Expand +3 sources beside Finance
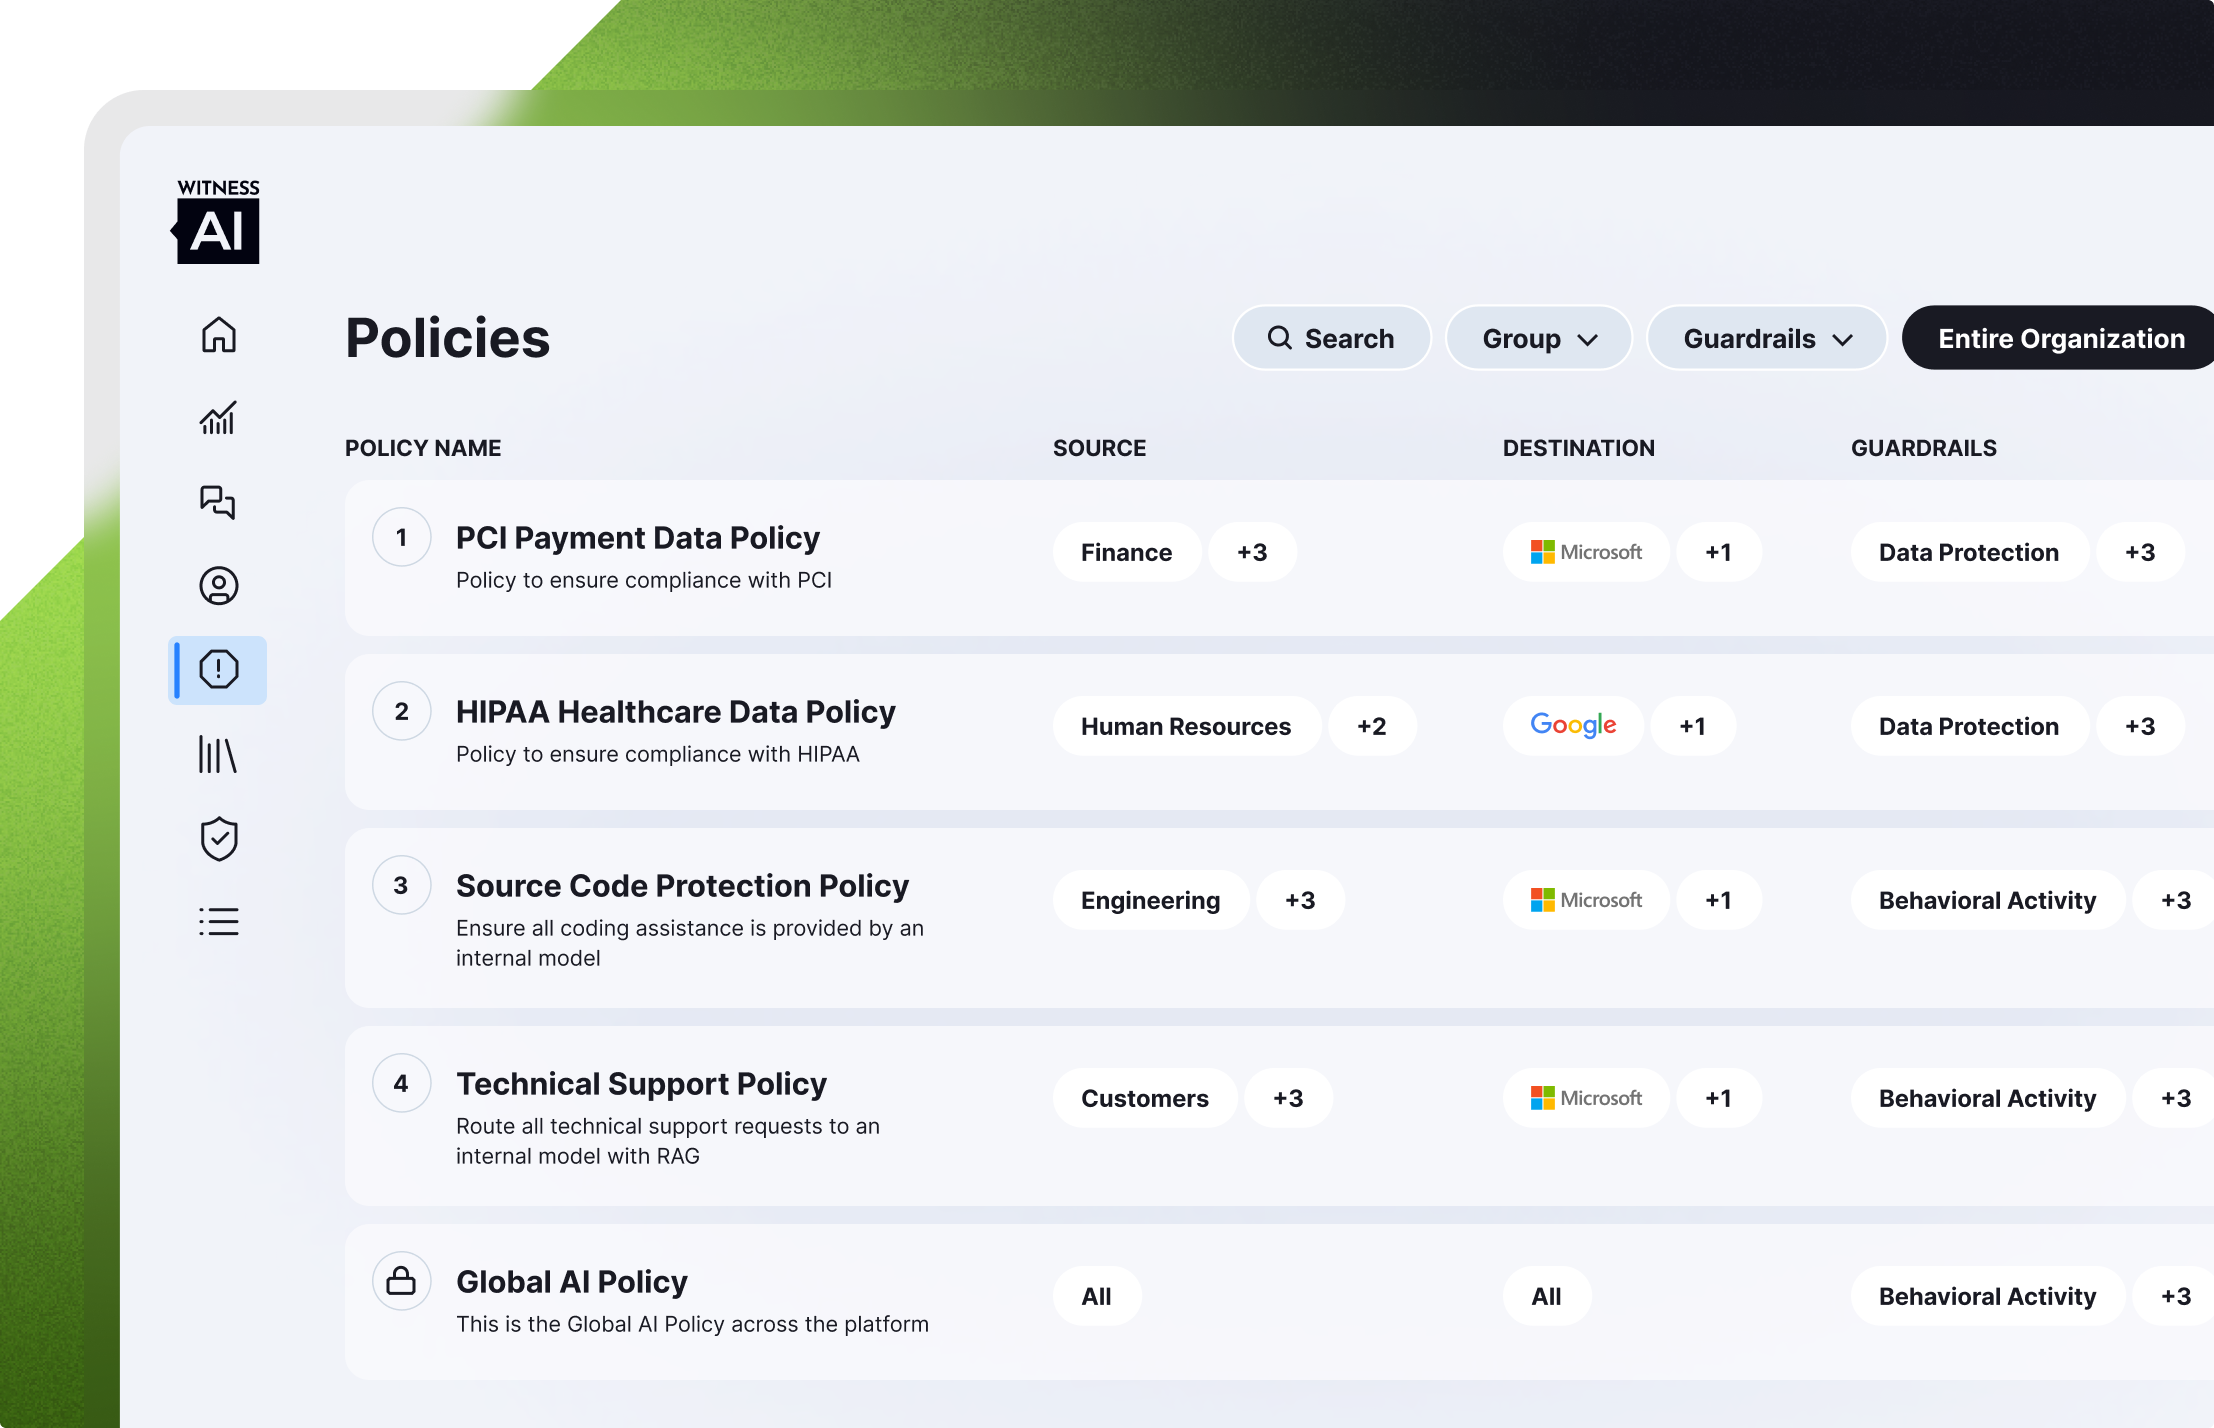This screenshot has width=2214, height=1428. (x=1252, y=552)
